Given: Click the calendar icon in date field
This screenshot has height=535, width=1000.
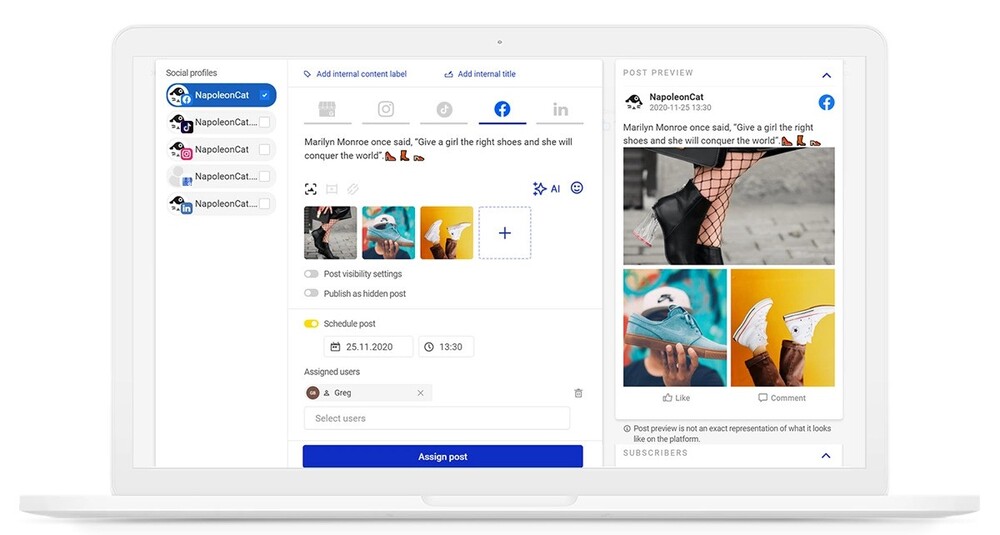Looking at the screenshot, I should [336, 347].
